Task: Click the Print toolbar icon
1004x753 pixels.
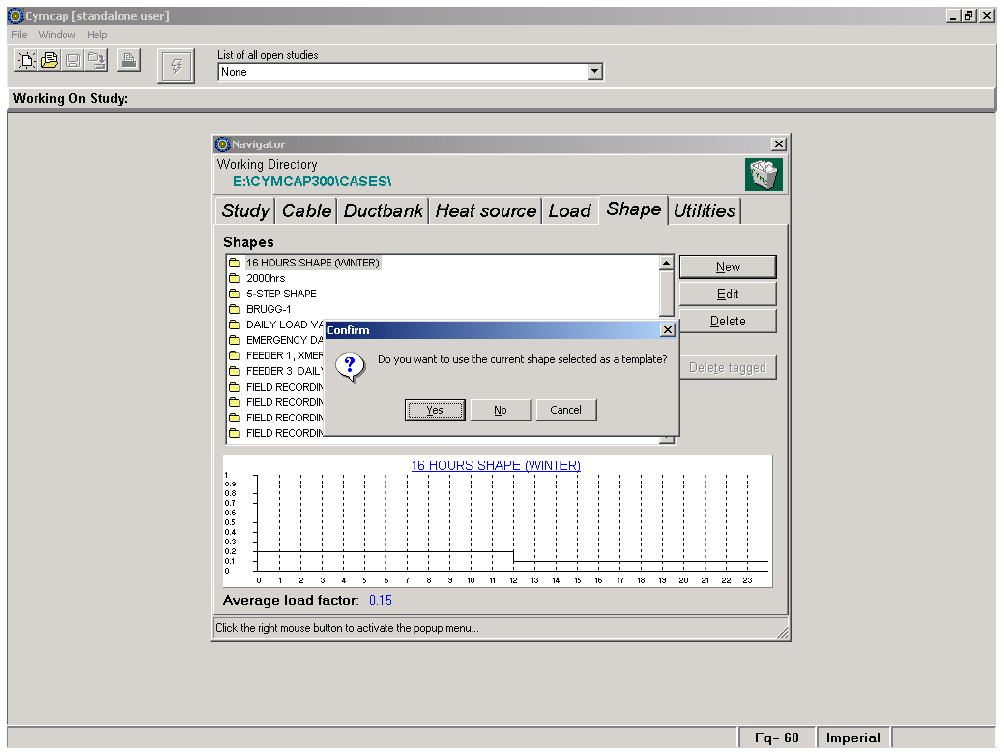Action: (129, 61)
